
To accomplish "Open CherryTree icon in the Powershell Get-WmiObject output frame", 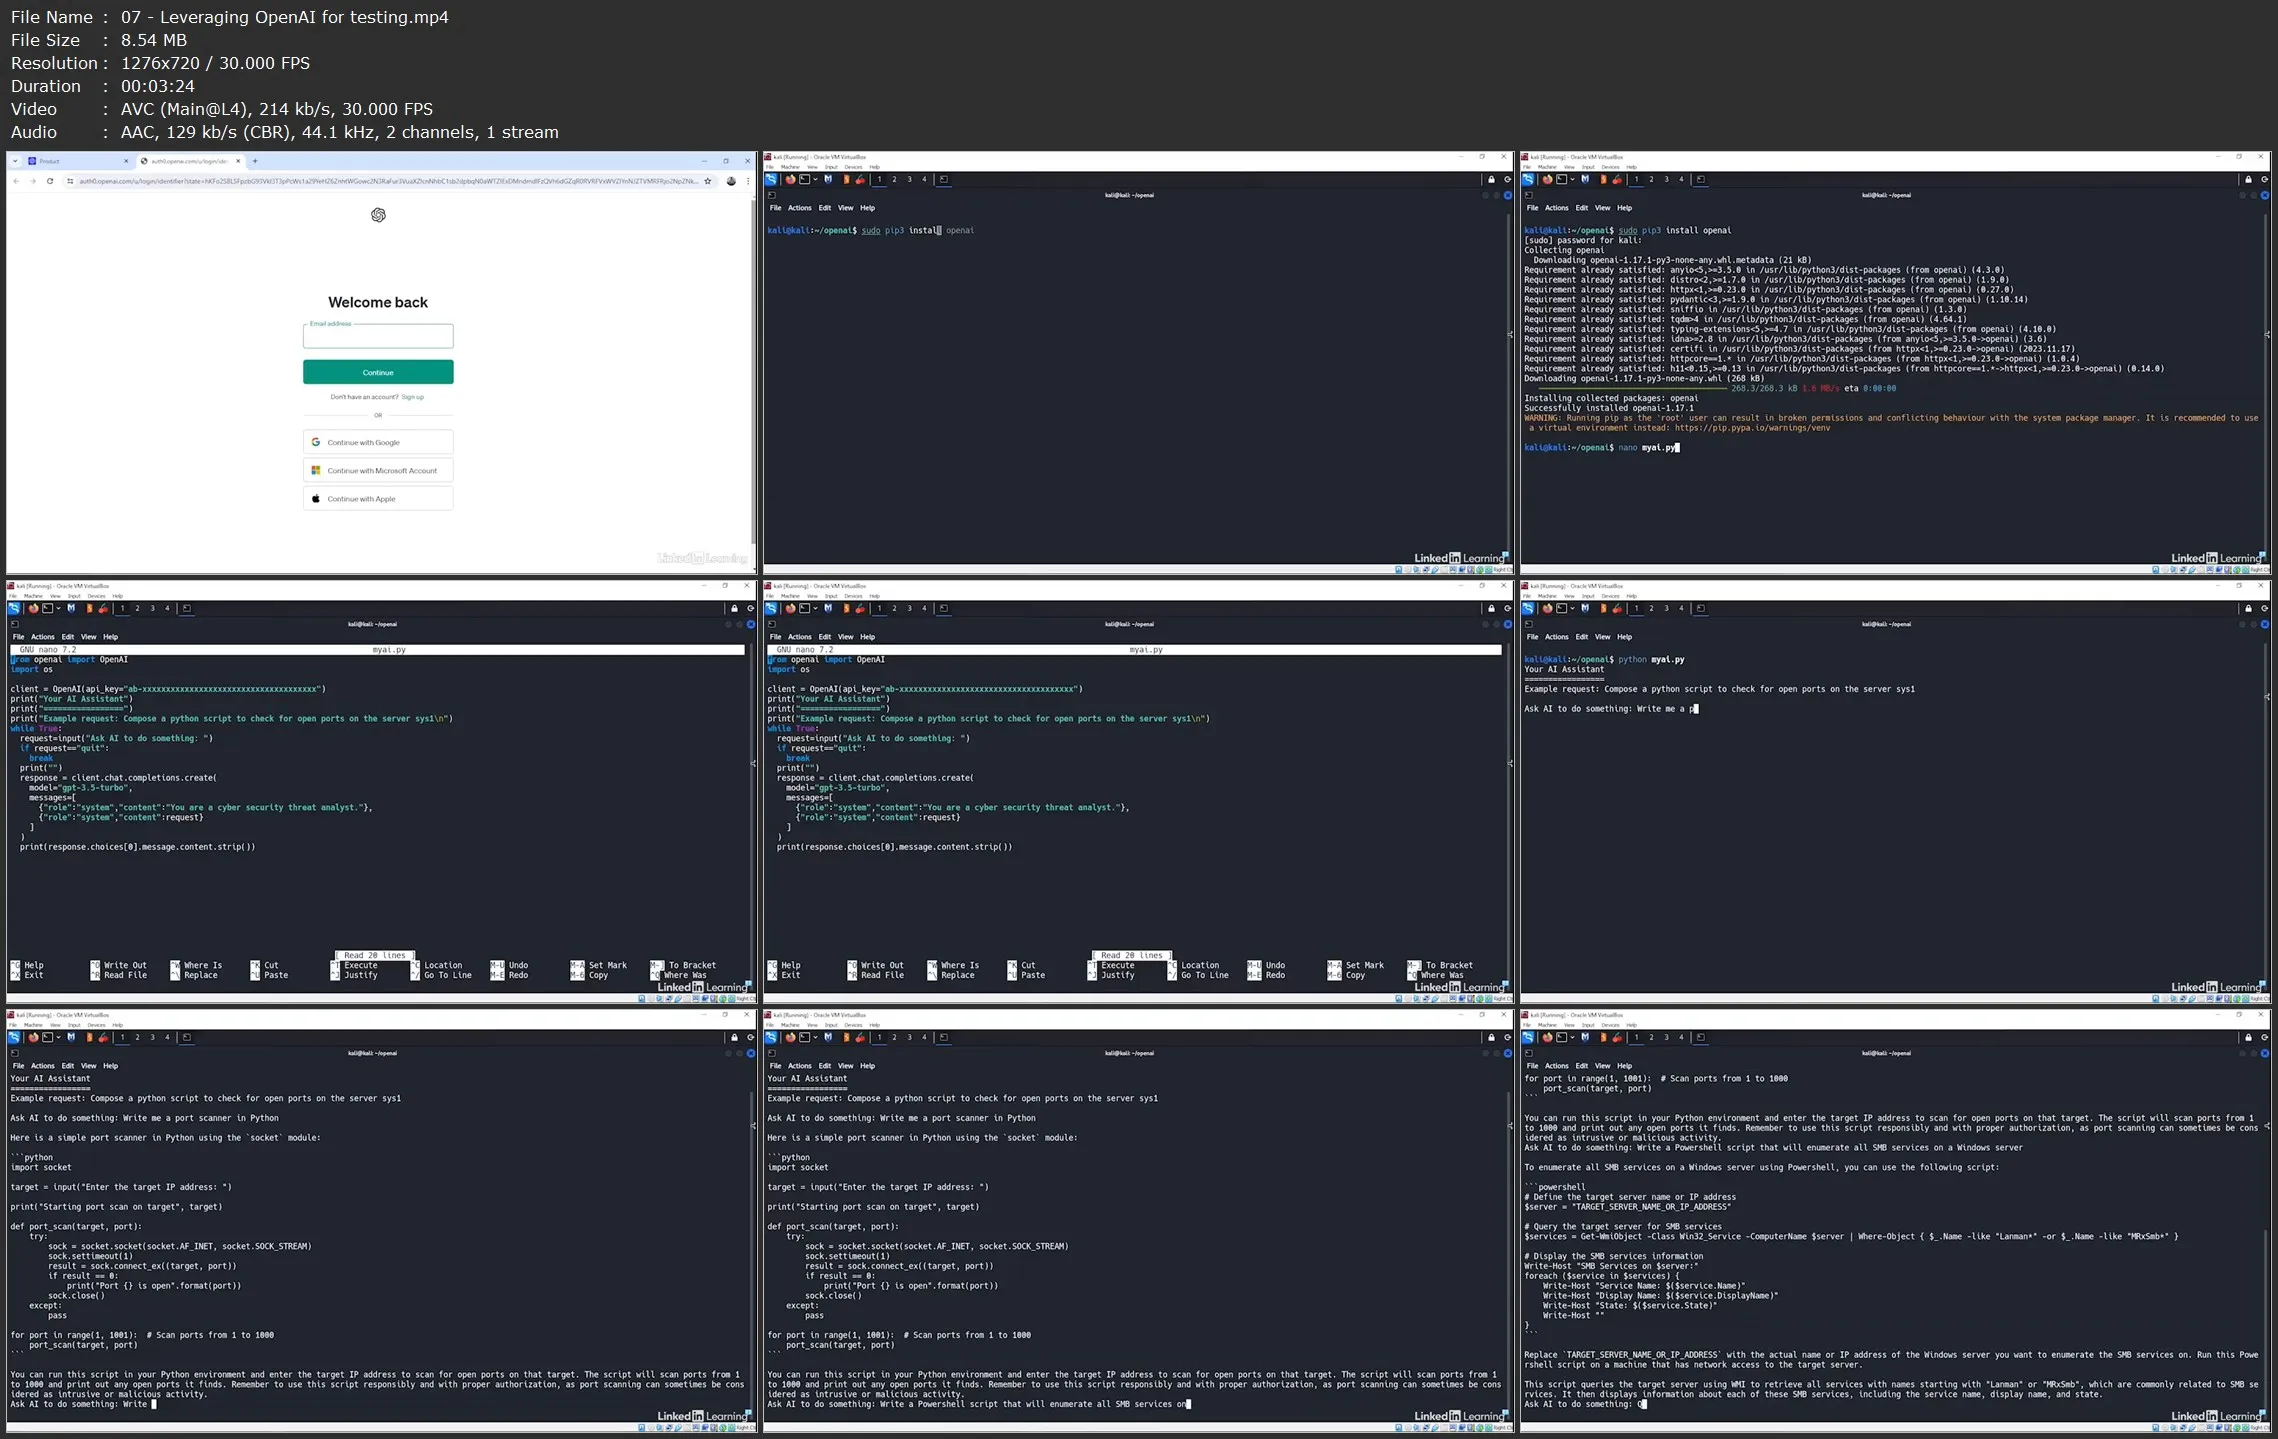I will tap(1617, 1038).
